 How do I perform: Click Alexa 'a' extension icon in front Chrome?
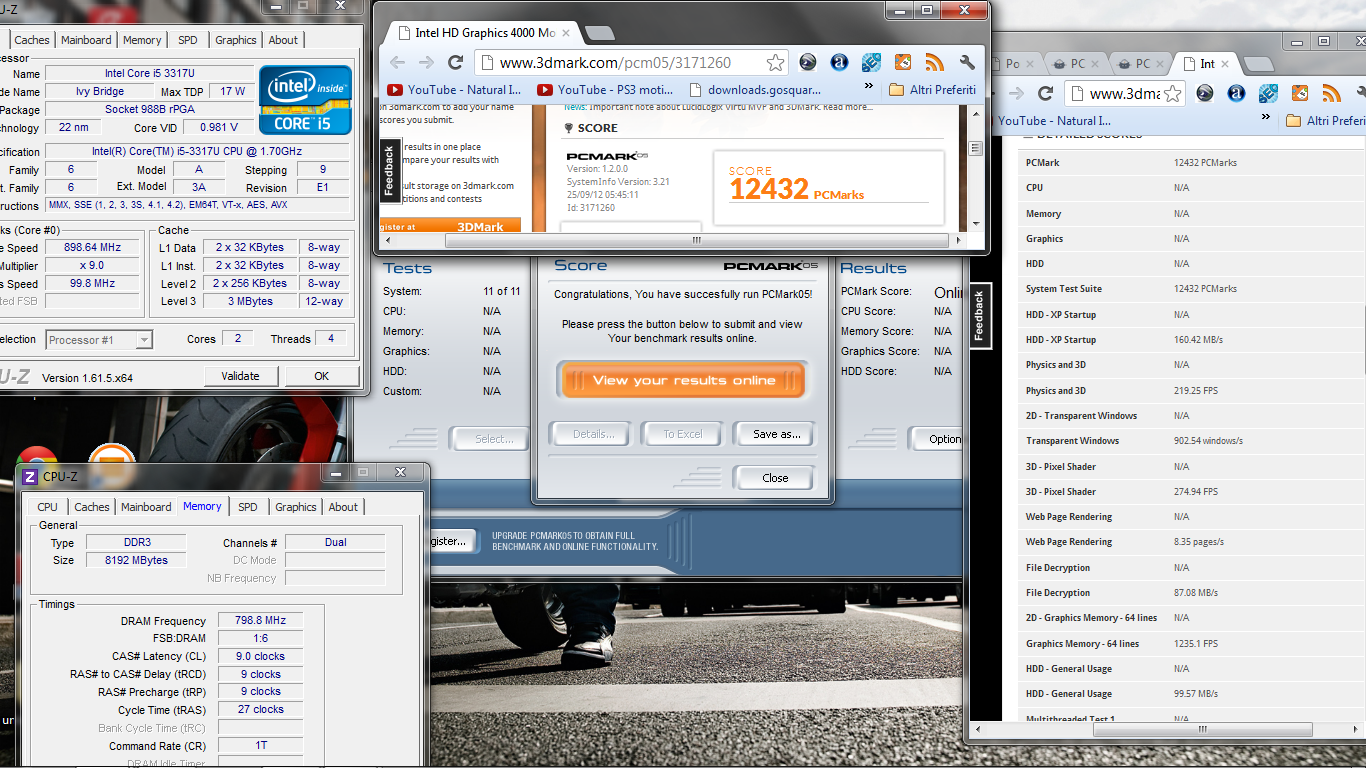tap(839, 62)
